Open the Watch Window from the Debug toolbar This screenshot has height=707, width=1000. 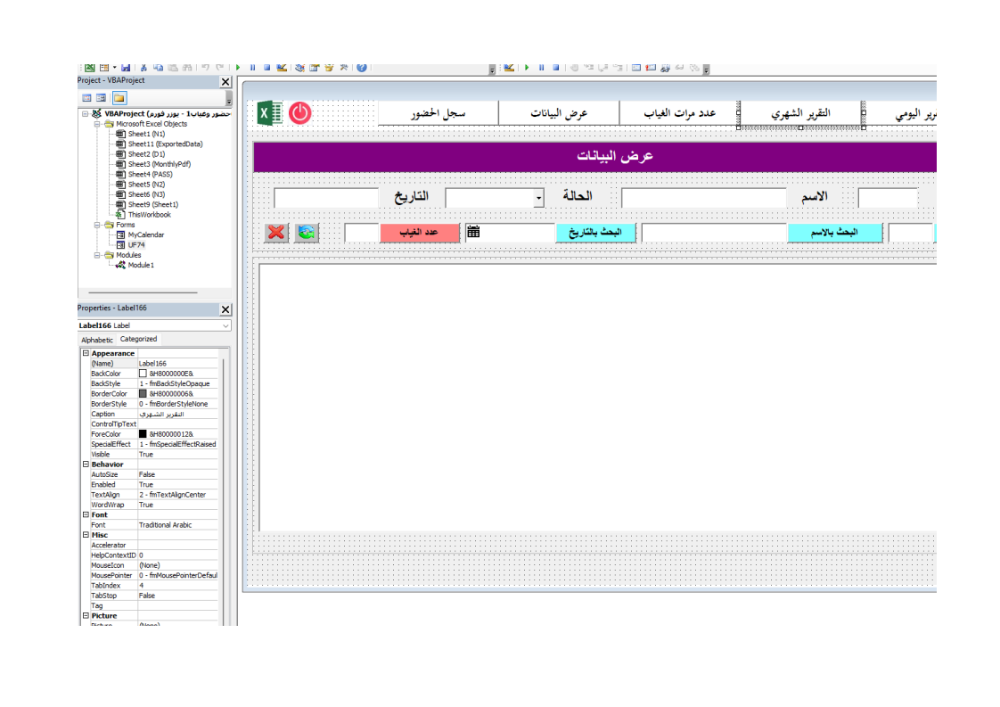click(x=665, y=68)
